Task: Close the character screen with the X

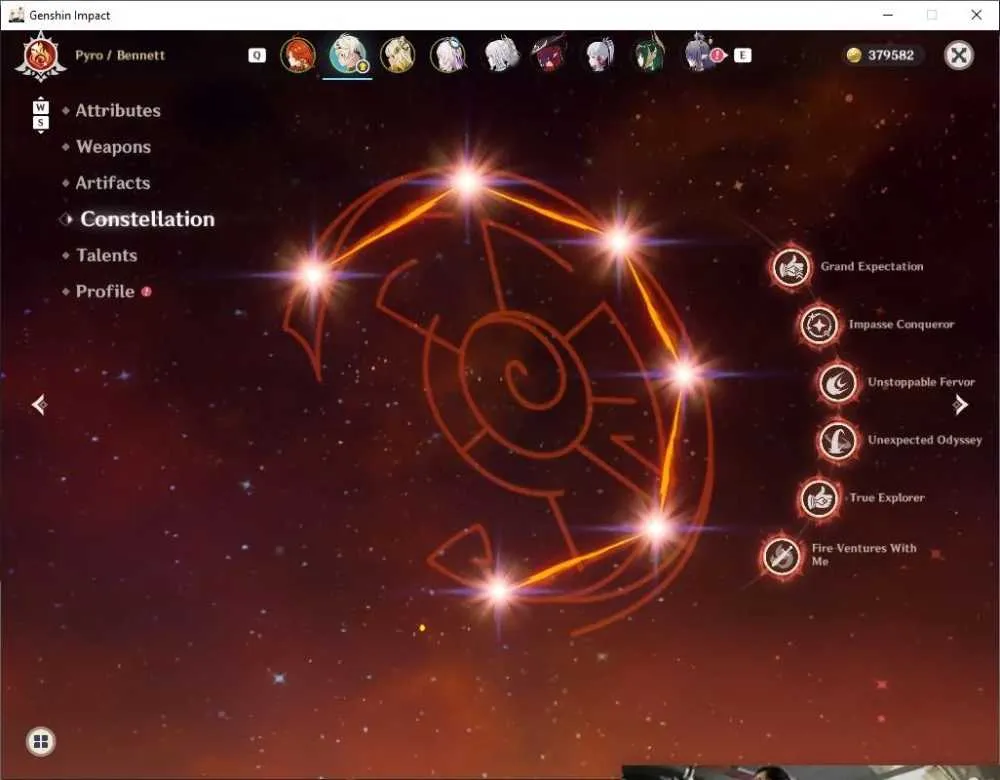Action: point(959,55)
